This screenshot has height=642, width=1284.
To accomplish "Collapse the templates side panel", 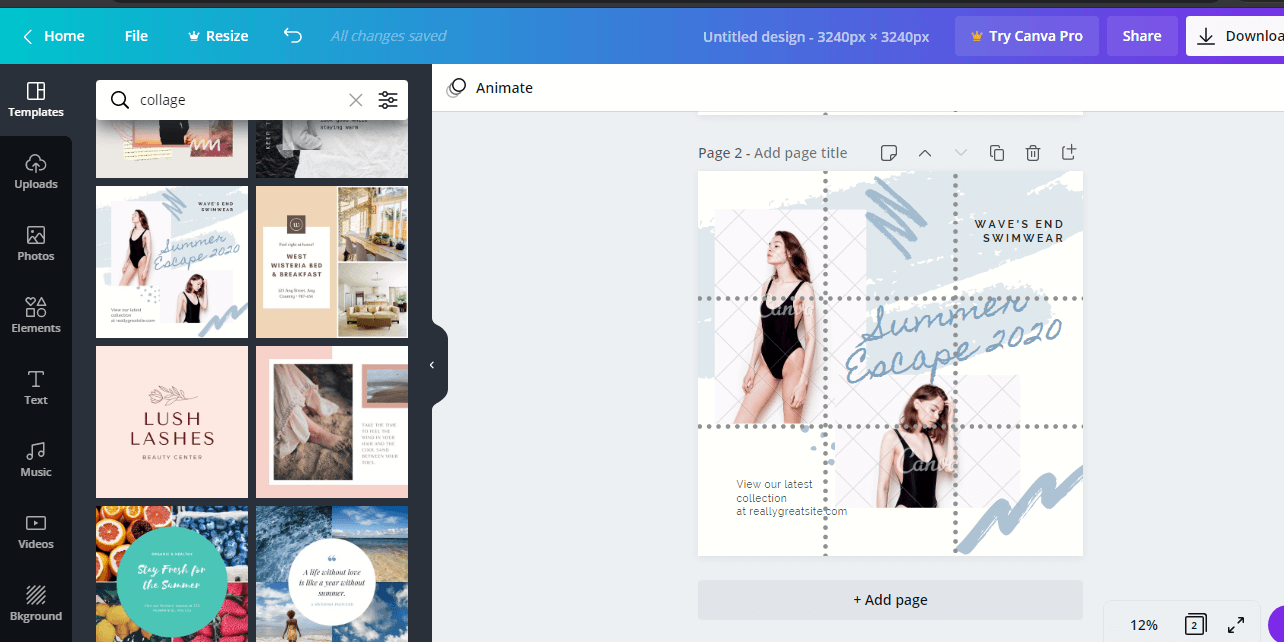I will 431,364.
